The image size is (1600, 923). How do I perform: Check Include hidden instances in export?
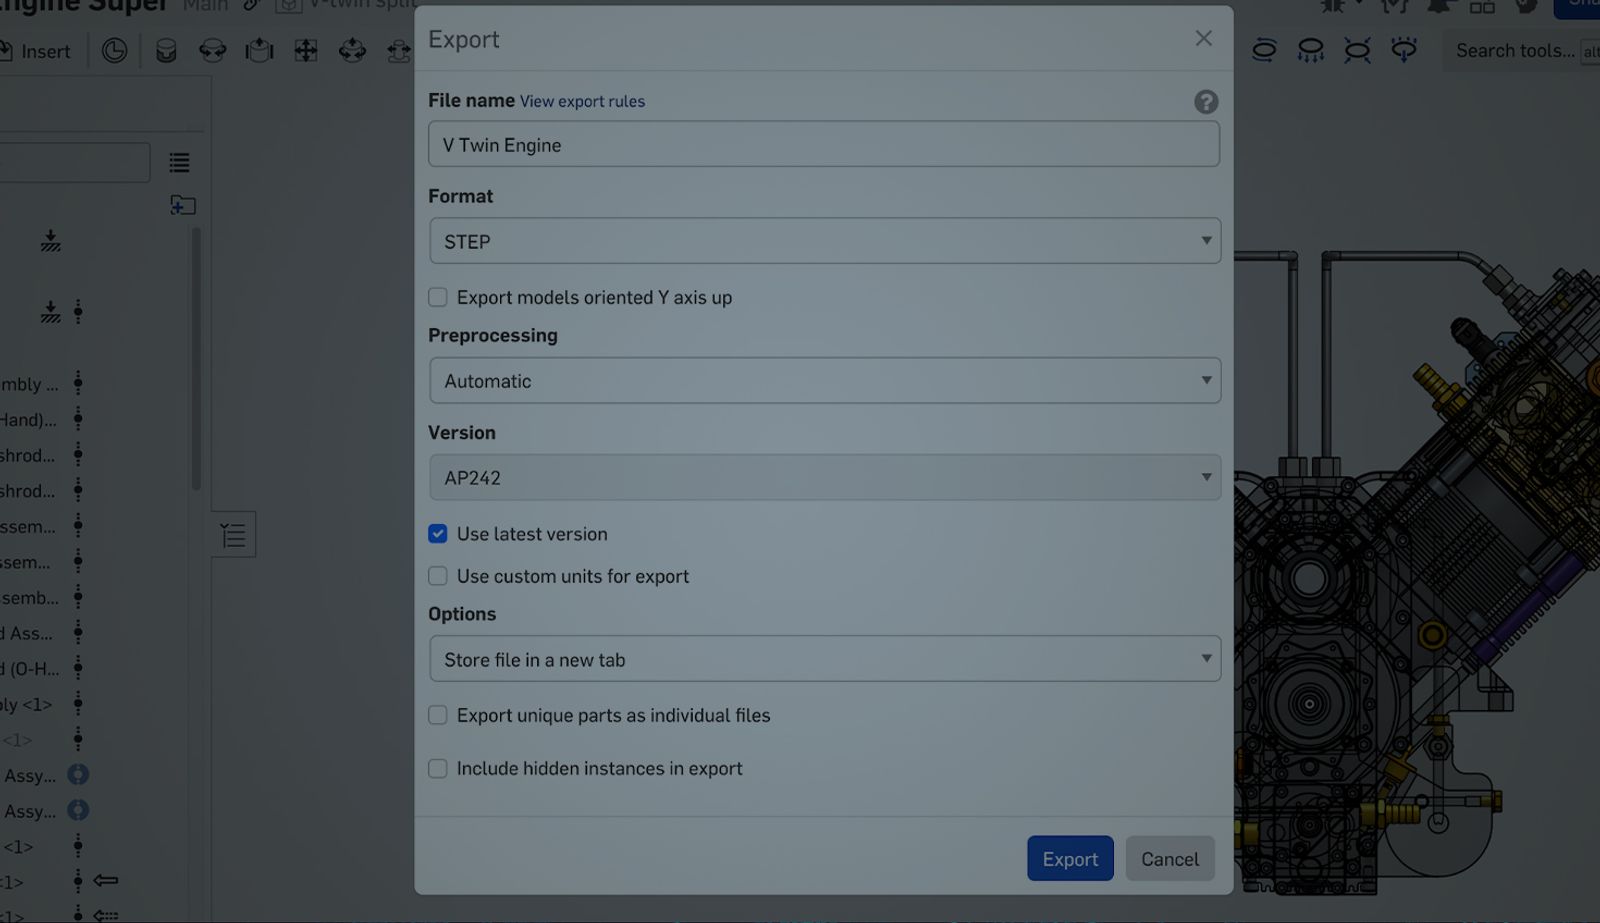tap(438, 769)
